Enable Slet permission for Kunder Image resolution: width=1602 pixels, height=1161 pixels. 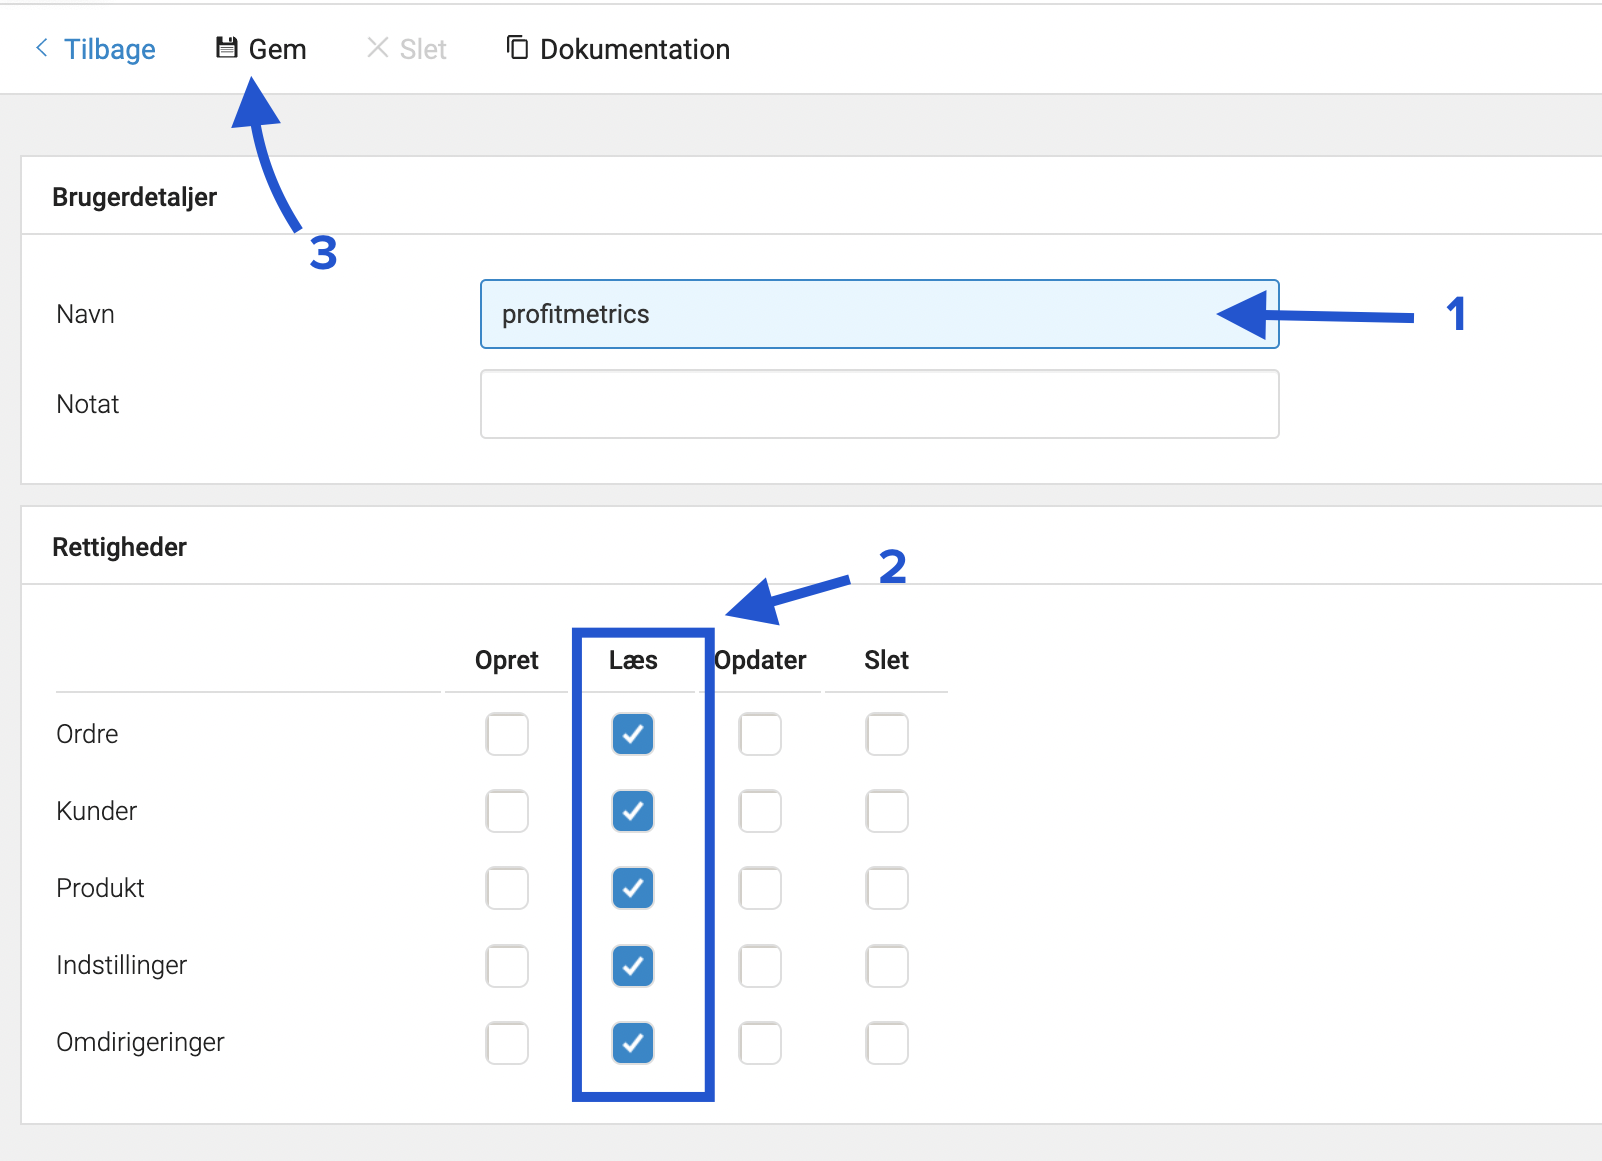coord(887,811)
